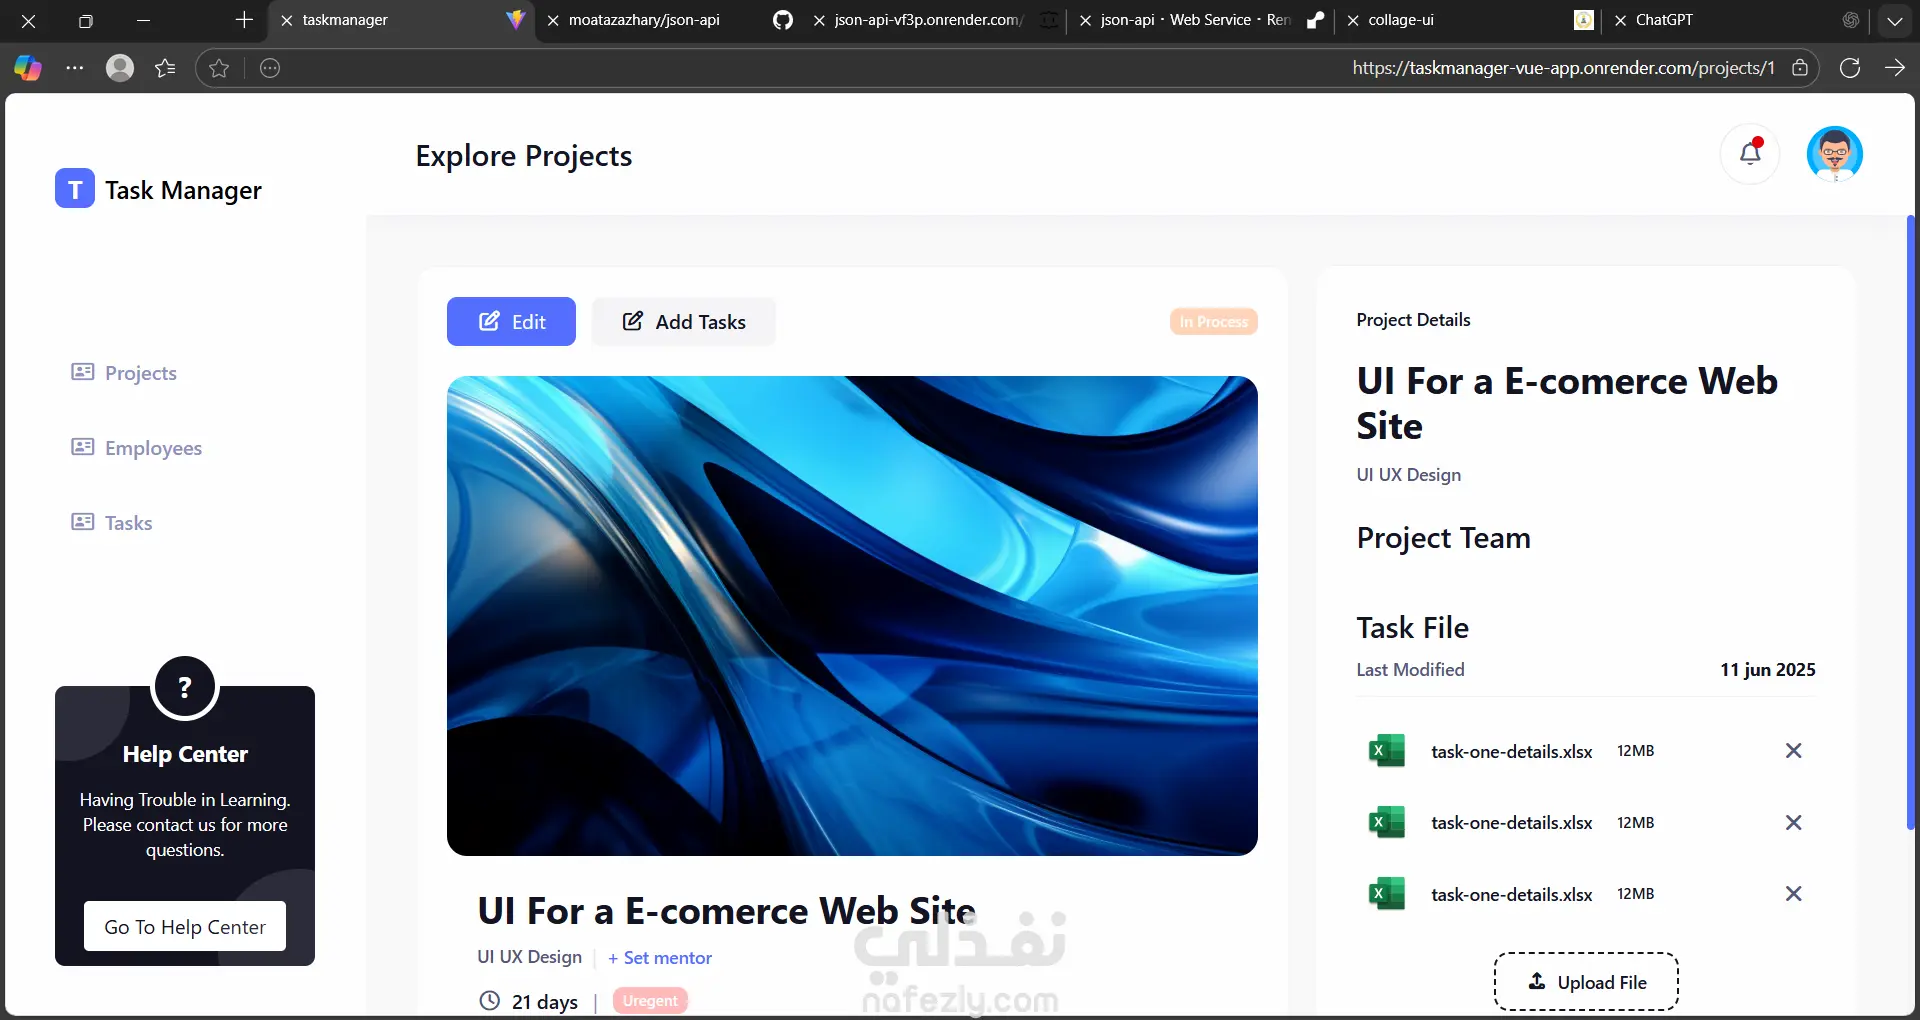This screenshot has height=1020, width=1920.
Task: Click the Excel icon of the middle file row
Action: (x=1387, y=822)
